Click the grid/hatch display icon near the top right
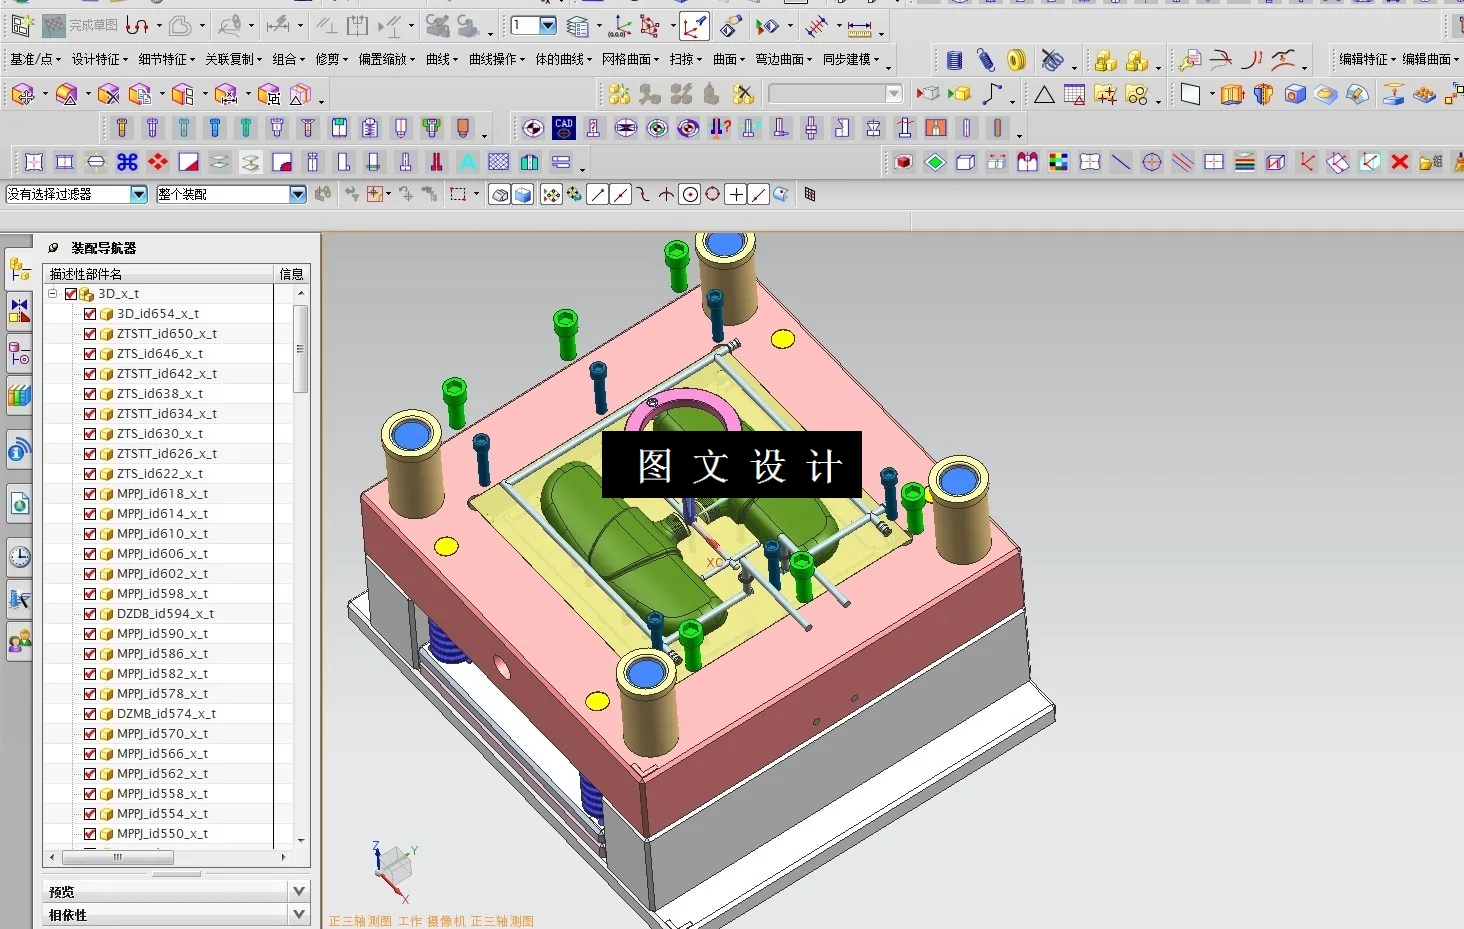Screen dimensions: 1464x929 click(x=1073, y=94)
